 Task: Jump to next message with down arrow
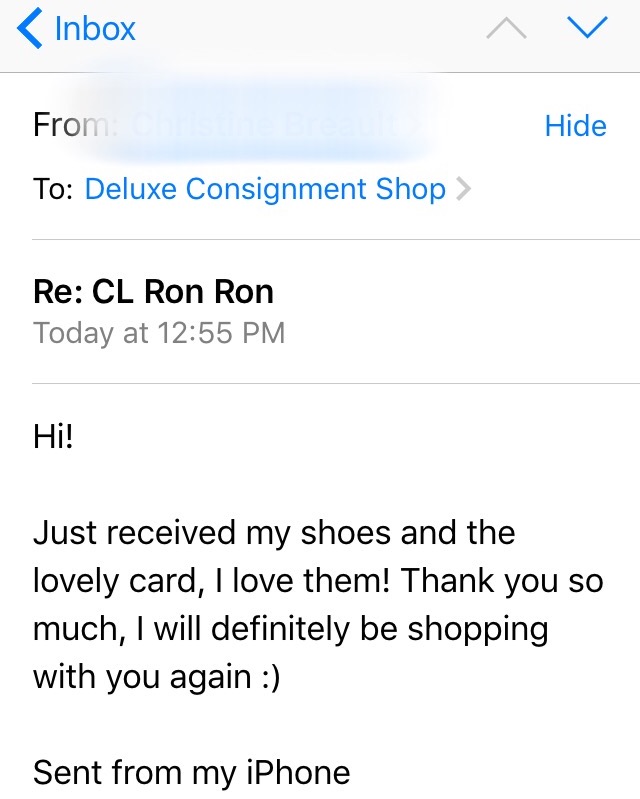(586, 29)
